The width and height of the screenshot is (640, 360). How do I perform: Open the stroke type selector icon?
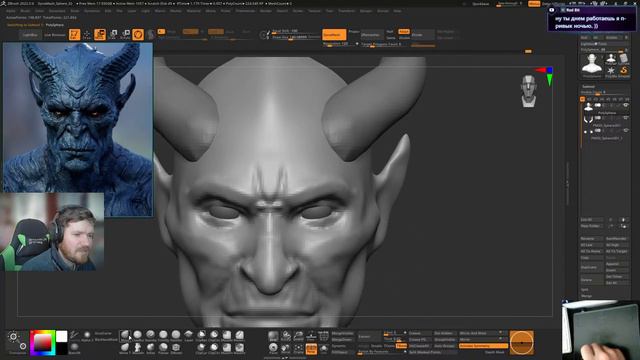point(74,336)
